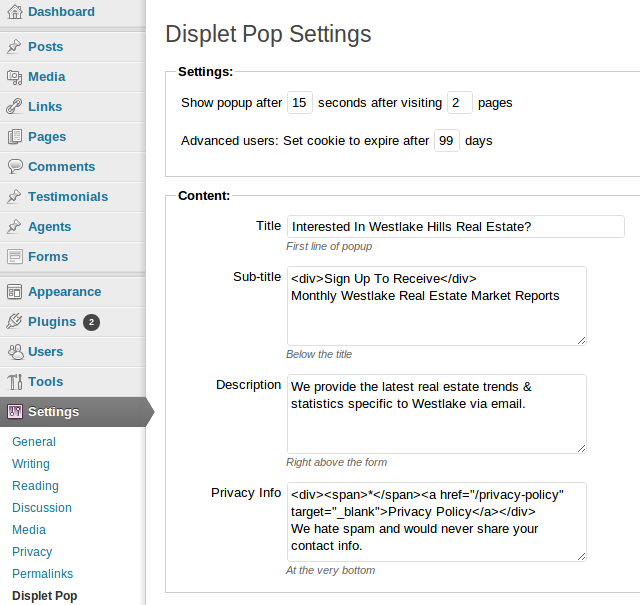Screen dimensions: 640x605
Task: Click the Links chain icon
Action: (x=14, y=107)
